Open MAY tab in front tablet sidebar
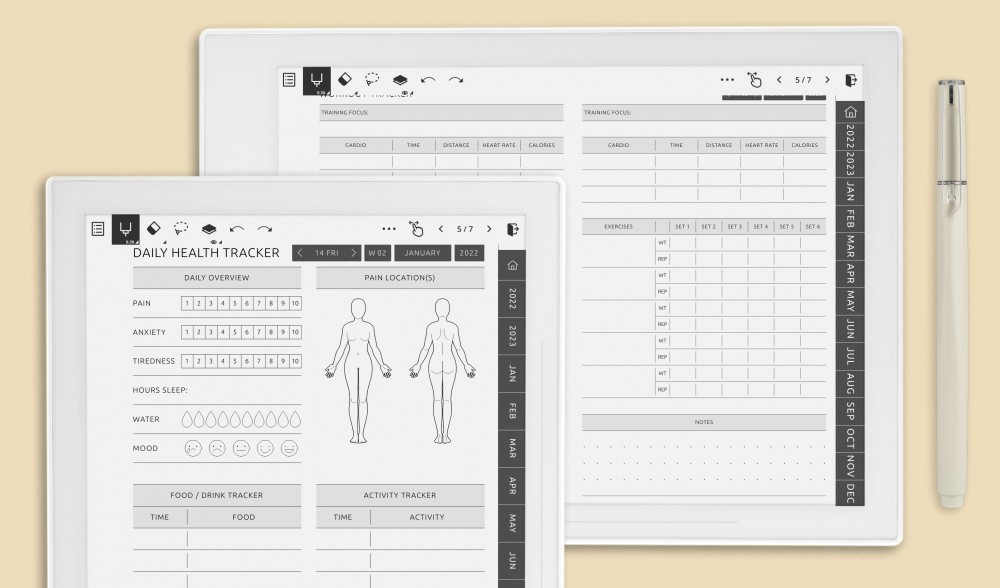 pos(512,524)
